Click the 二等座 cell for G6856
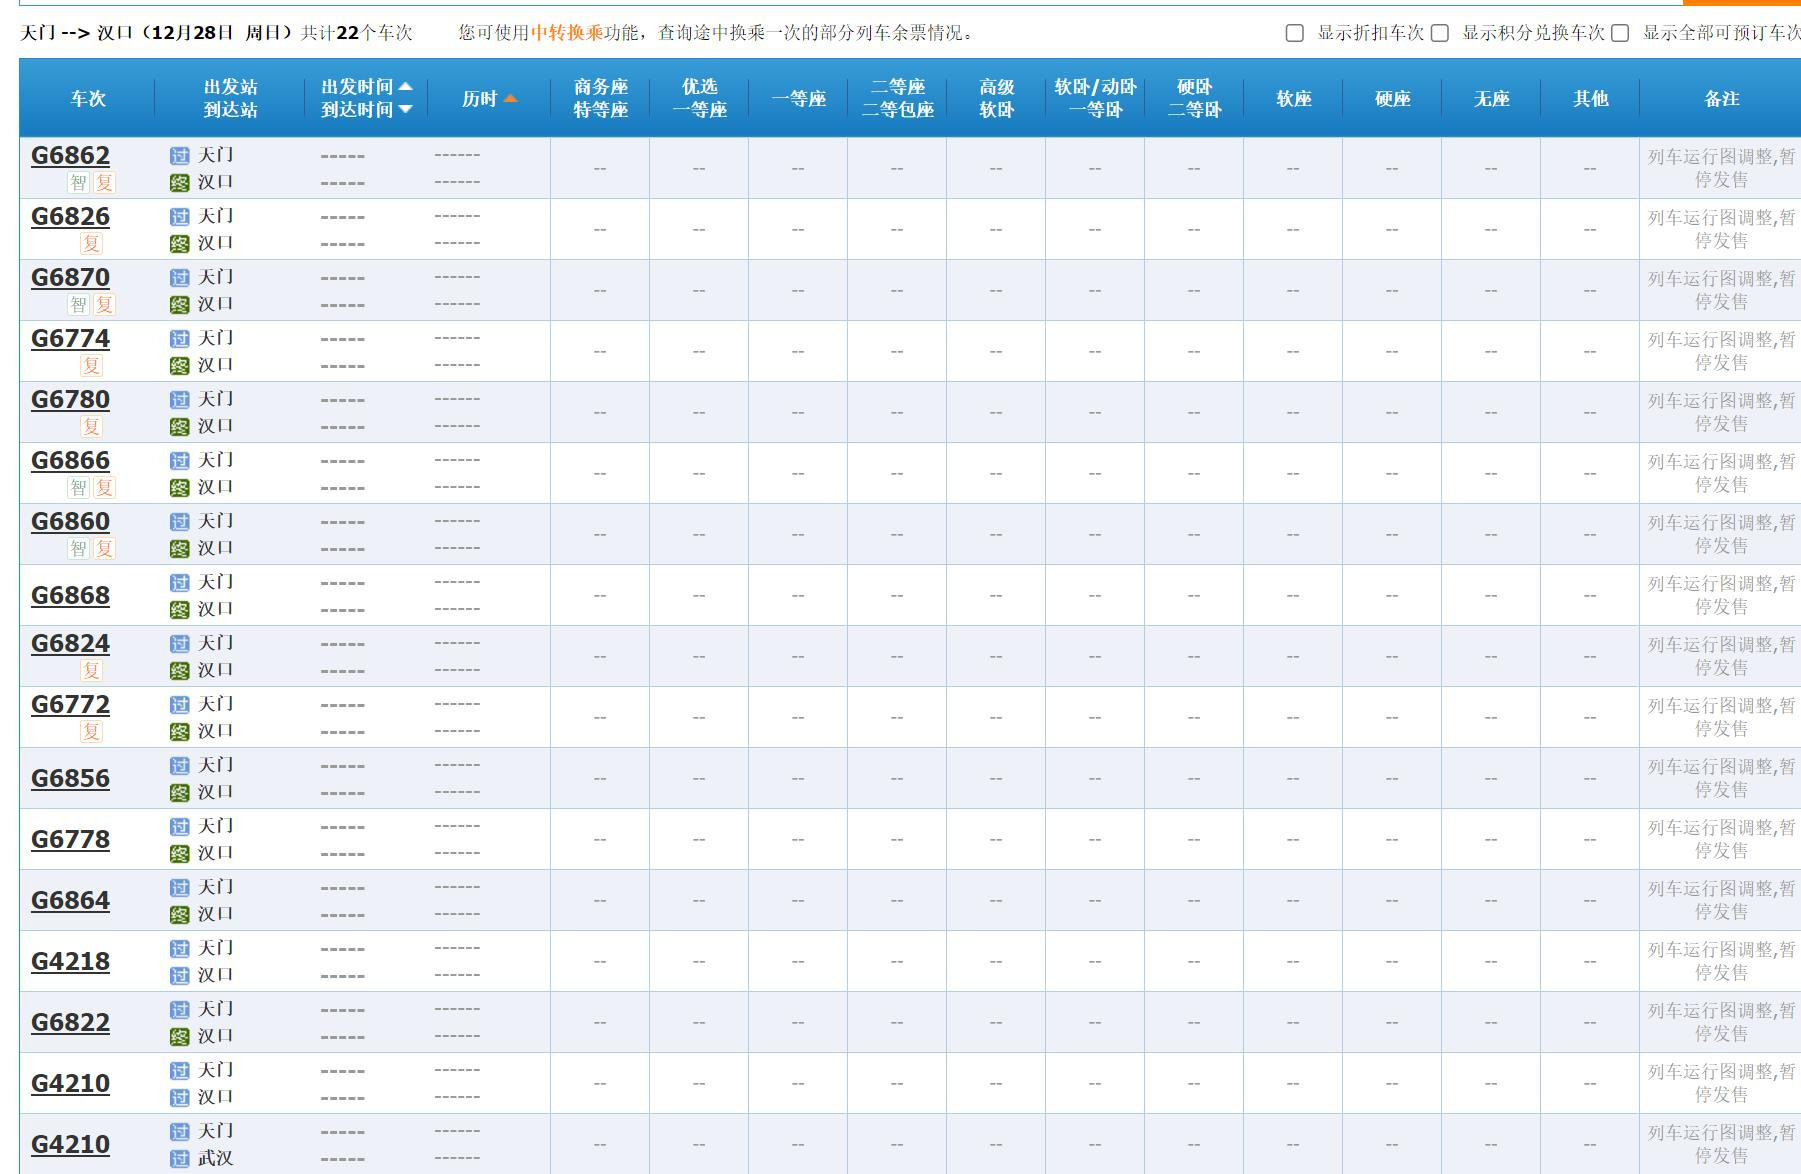1801x1174 pixels. 896,779
